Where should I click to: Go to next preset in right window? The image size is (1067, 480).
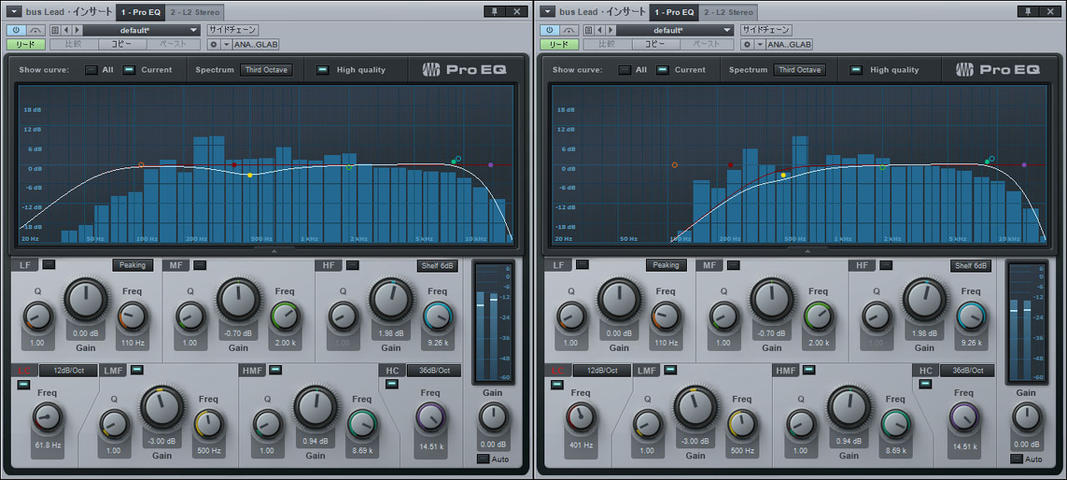pyautogui.click(x=610, y=30)
